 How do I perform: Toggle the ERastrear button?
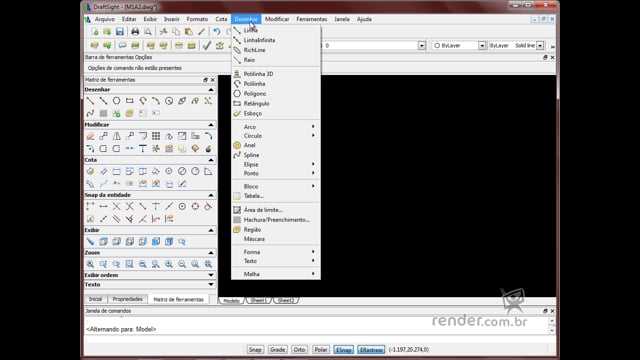pyautogui.click(x=371, y=349)
